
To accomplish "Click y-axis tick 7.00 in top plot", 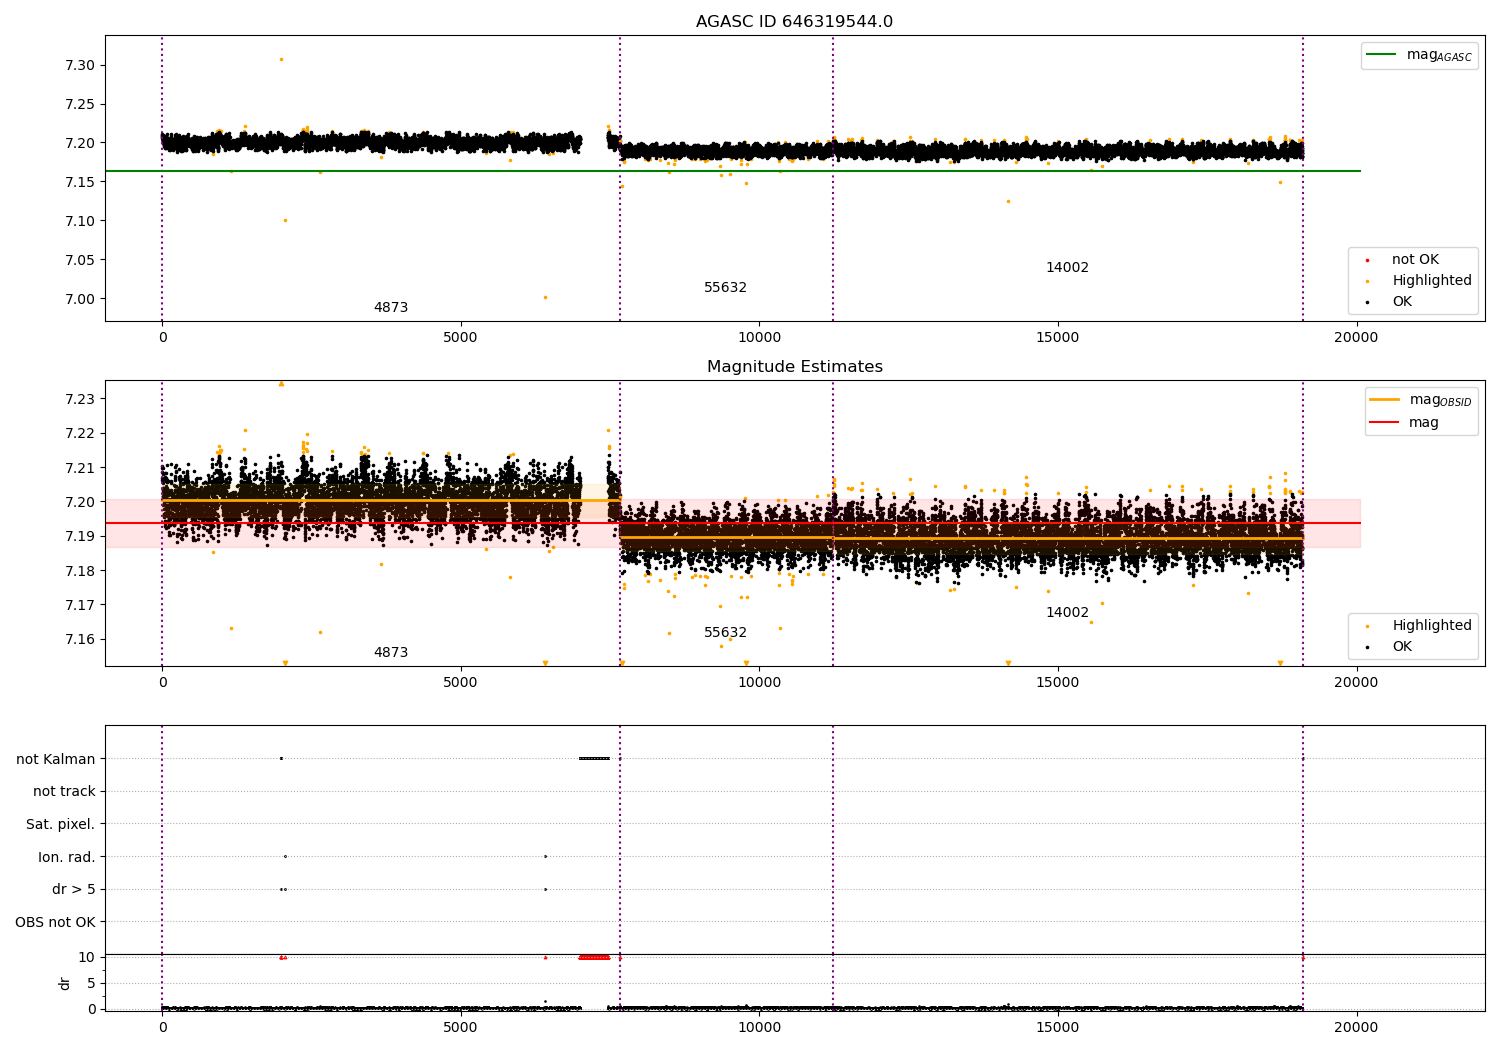I will pyautogui.click(x=80, y=299).
